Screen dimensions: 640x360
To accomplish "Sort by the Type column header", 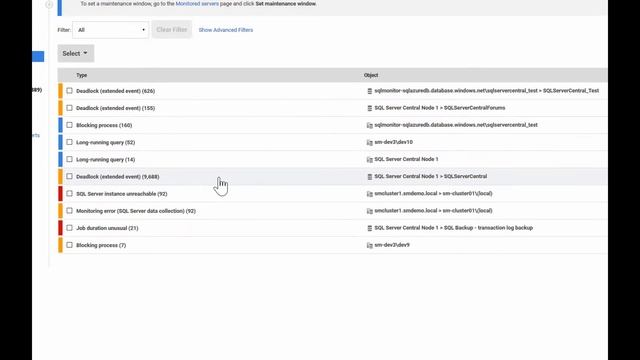I will (82, 75).
